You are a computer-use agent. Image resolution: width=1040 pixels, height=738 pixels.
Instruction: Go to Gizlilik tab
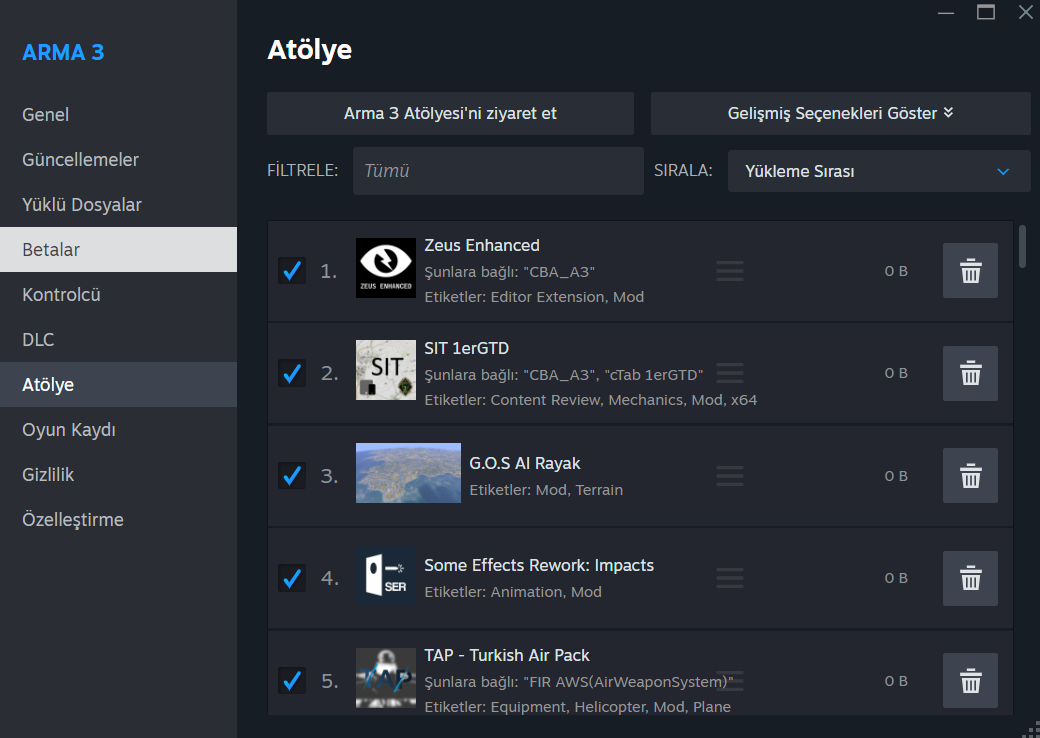tap(118, 475)
